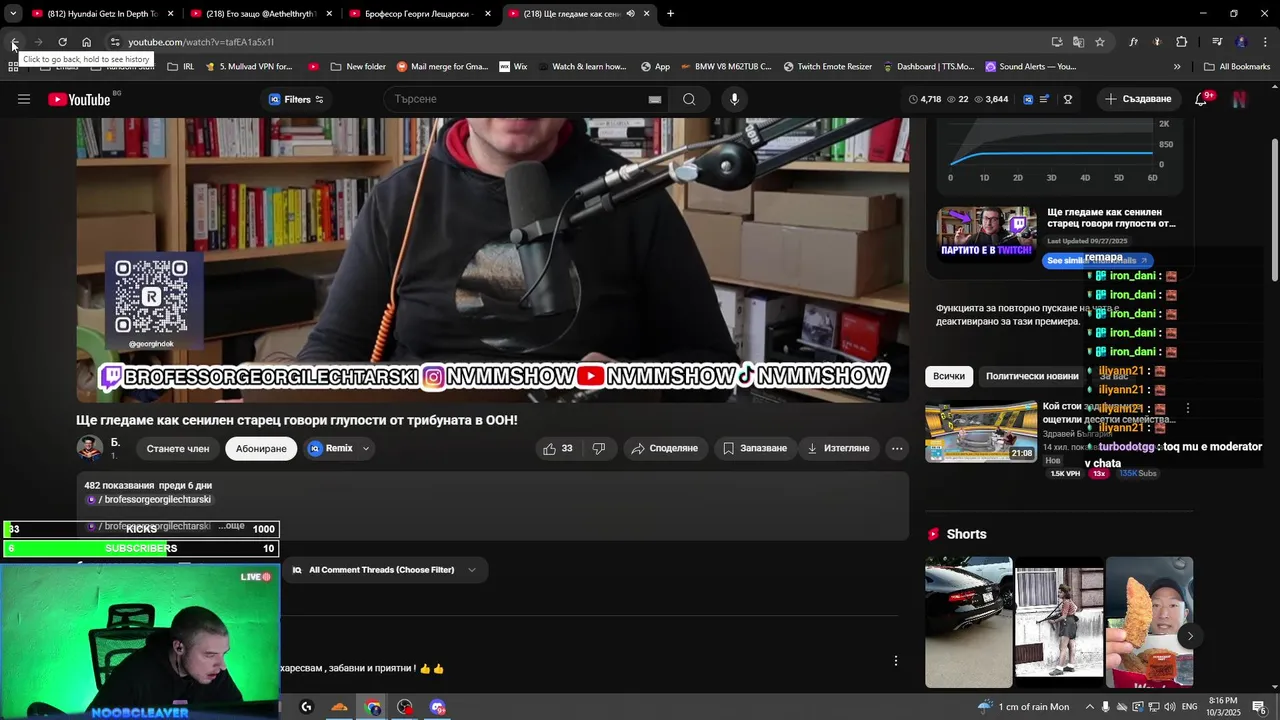Open Chrome from the taskbar

(x=373, y=707)
